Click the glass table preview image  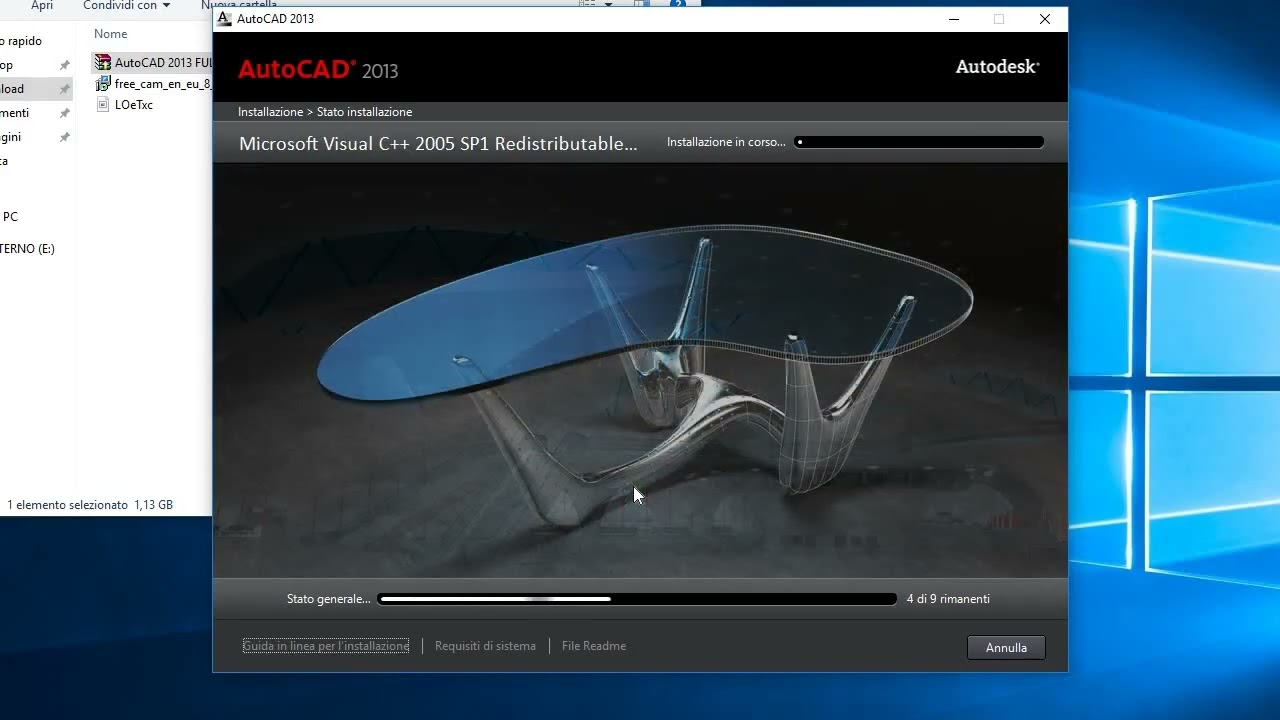[640, 370]
